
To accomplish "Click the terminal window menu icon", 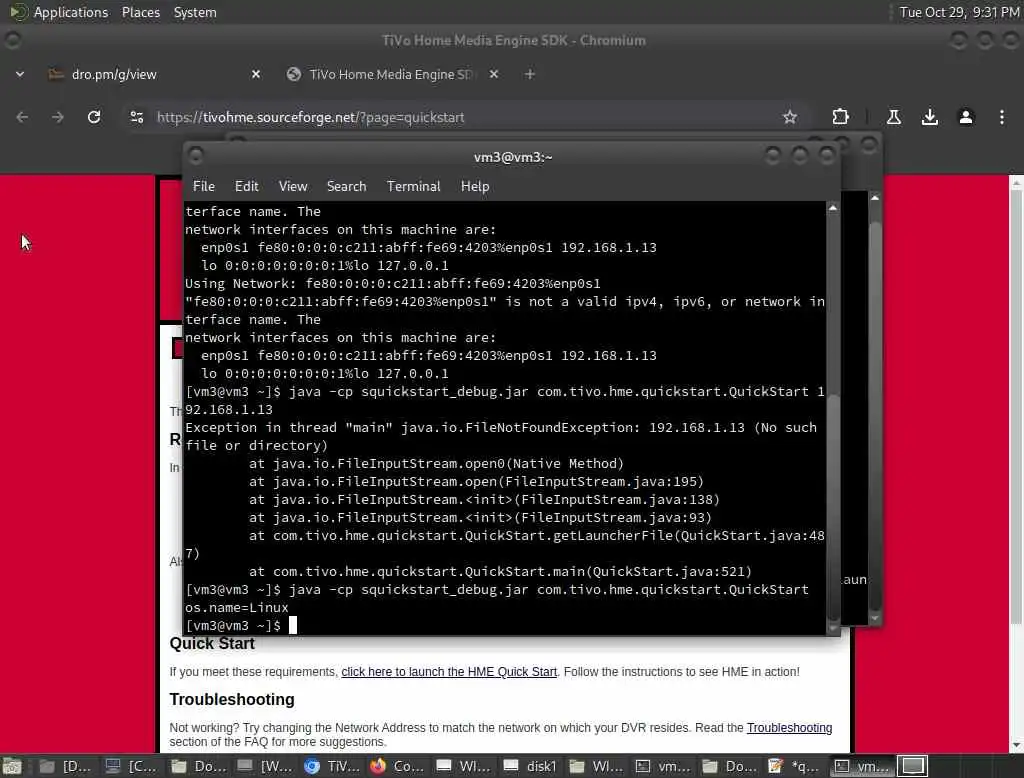I will tap(195, 155).
